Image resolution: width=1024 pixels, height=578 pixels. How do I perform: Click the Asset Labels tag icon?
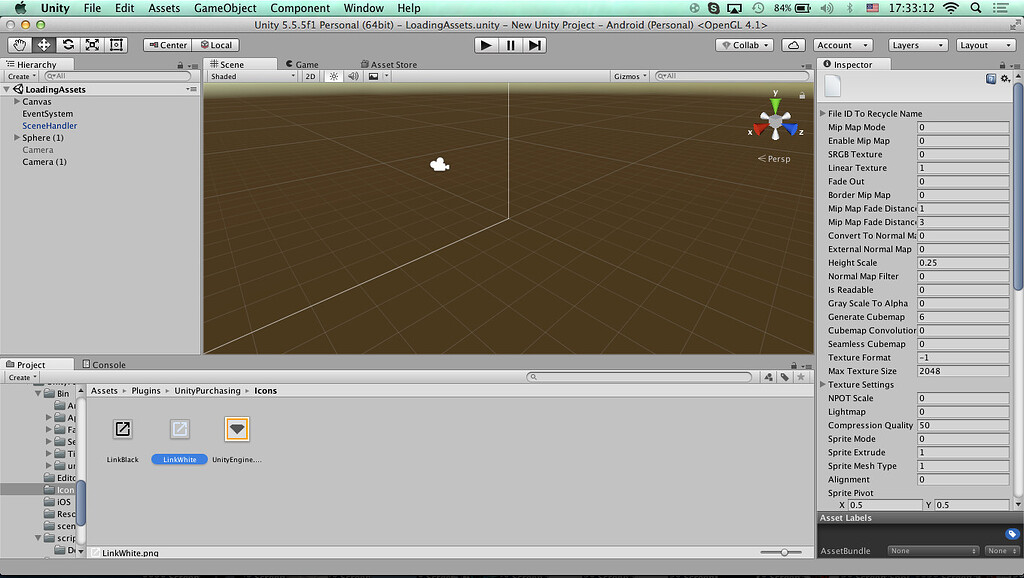1011,534
